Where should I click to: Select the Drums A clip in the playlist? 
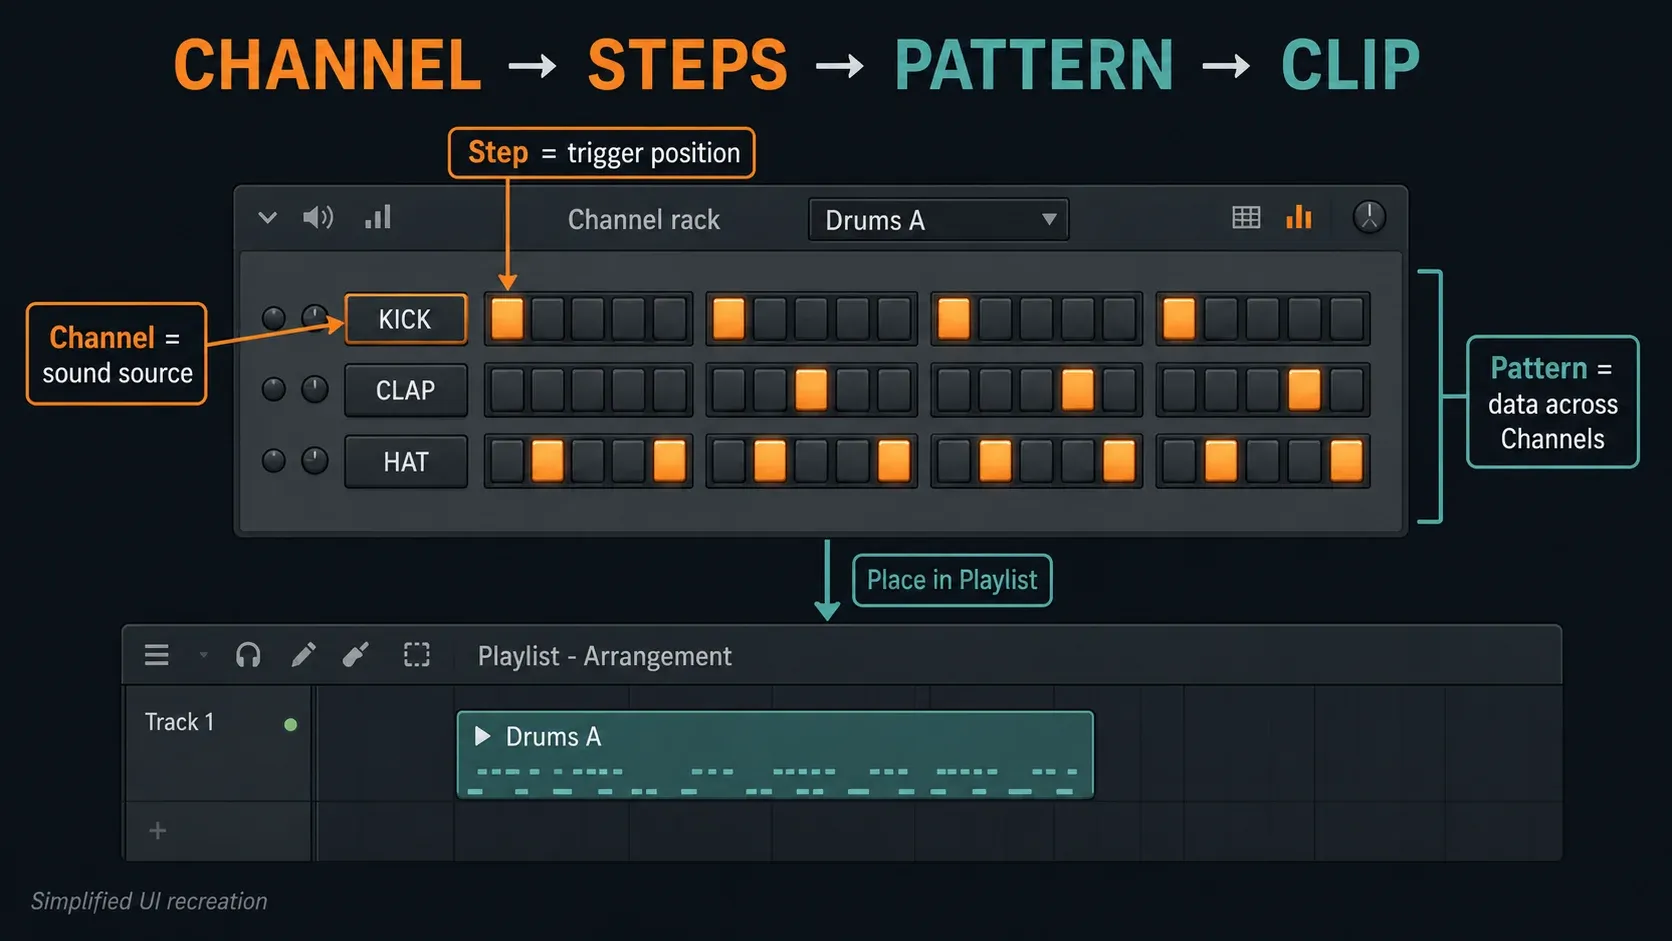[775, 754]
